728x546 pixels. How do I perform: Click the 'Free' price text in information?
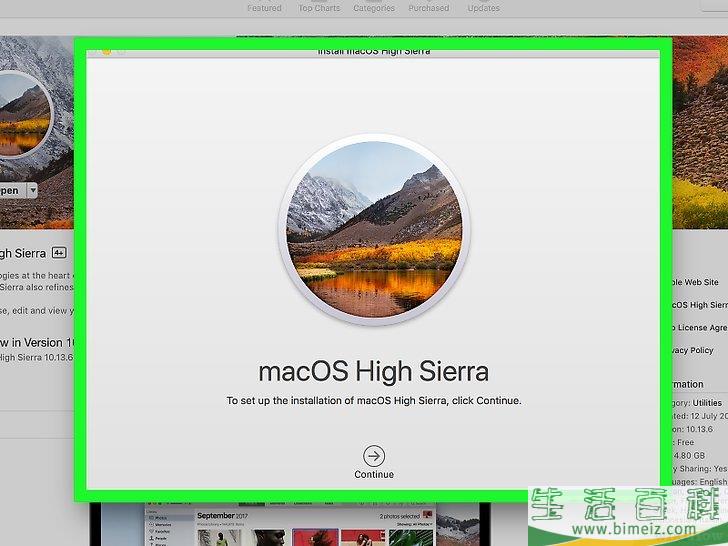tap(684, 442)
